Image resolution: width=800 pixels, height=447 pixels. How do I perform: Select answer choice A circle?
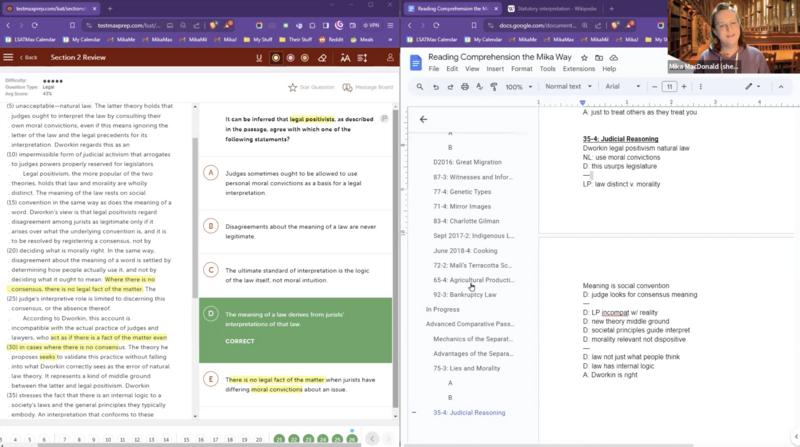[x=211, y=173]
